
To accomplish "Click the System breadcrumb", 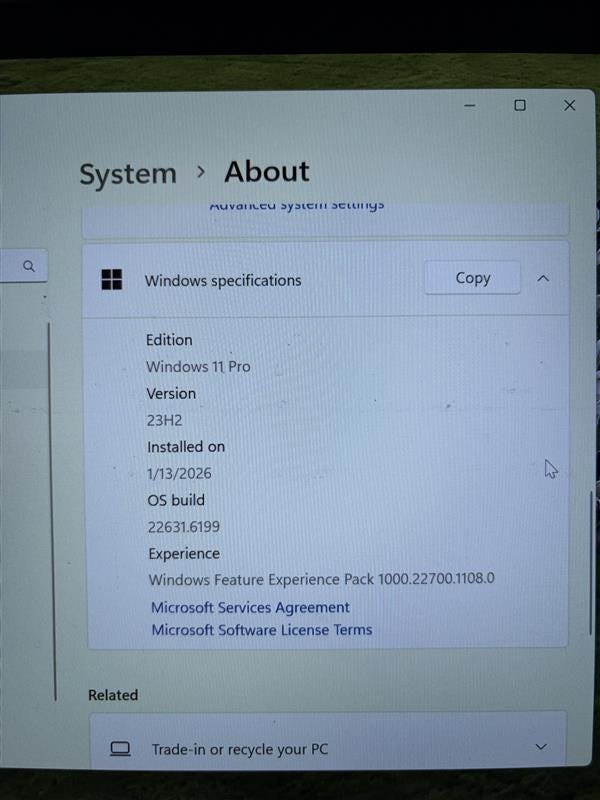I will click(128, 174).
